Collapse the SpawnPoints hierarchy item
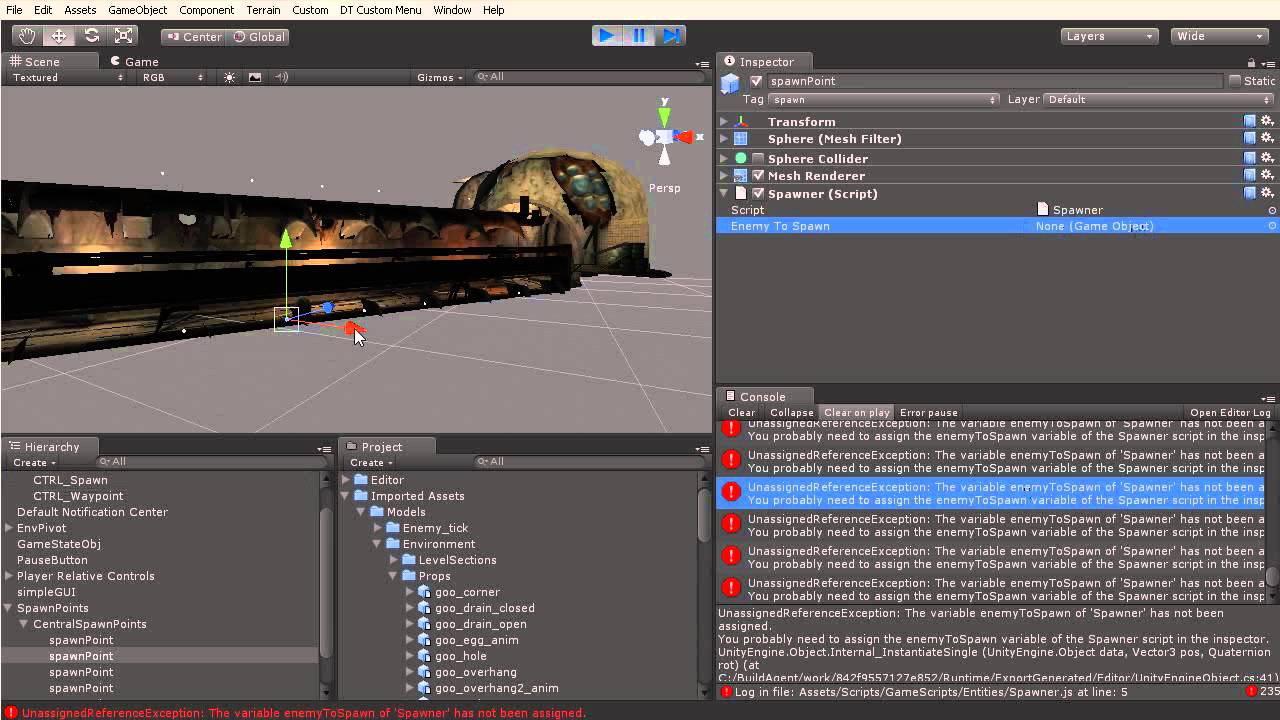 point(9,608)
